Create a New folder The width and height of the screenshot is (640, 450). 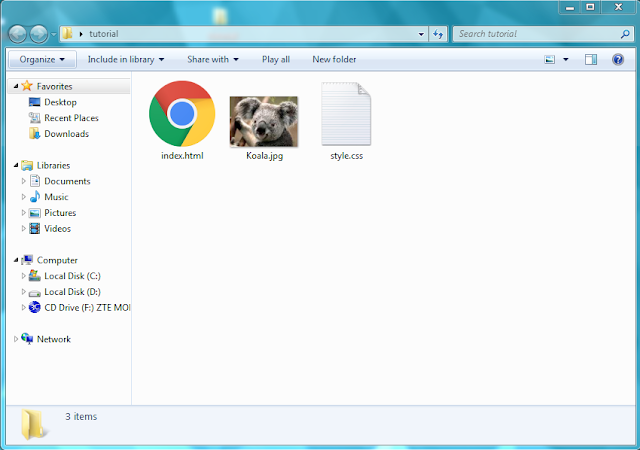pyautogui.click(x=334, y=60)
